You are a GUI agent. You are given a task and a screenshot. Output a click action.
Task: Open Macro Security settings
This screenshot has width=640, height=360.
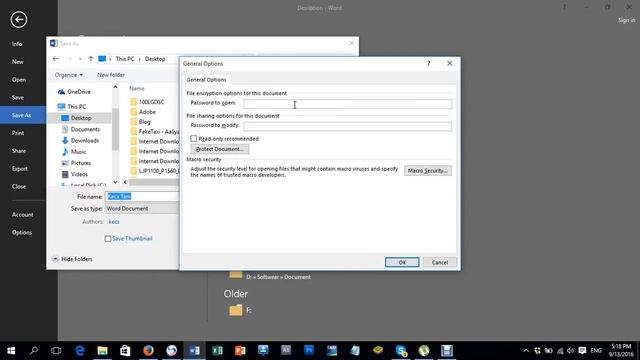click(x=428, y=171)
